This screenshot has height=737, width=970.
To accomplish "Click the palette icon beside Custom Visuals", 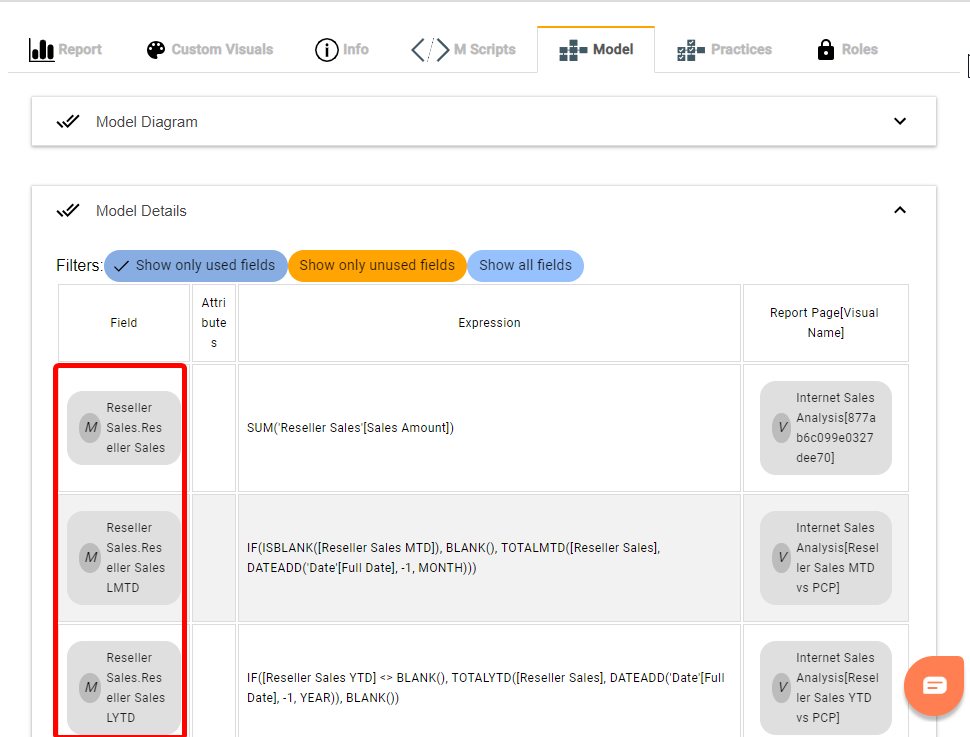I will click(156, 50).
